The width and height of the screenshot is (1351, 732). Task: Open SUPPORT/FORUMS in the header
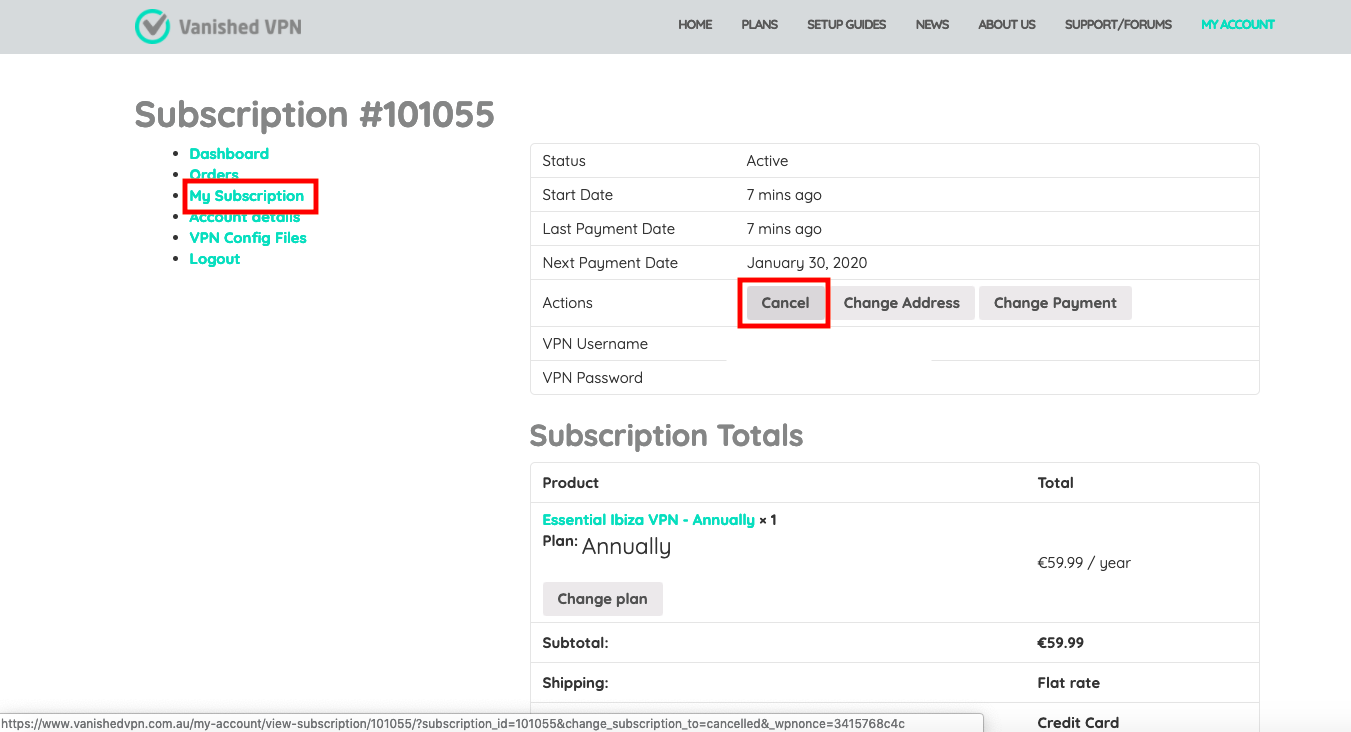pos(1118,25)
